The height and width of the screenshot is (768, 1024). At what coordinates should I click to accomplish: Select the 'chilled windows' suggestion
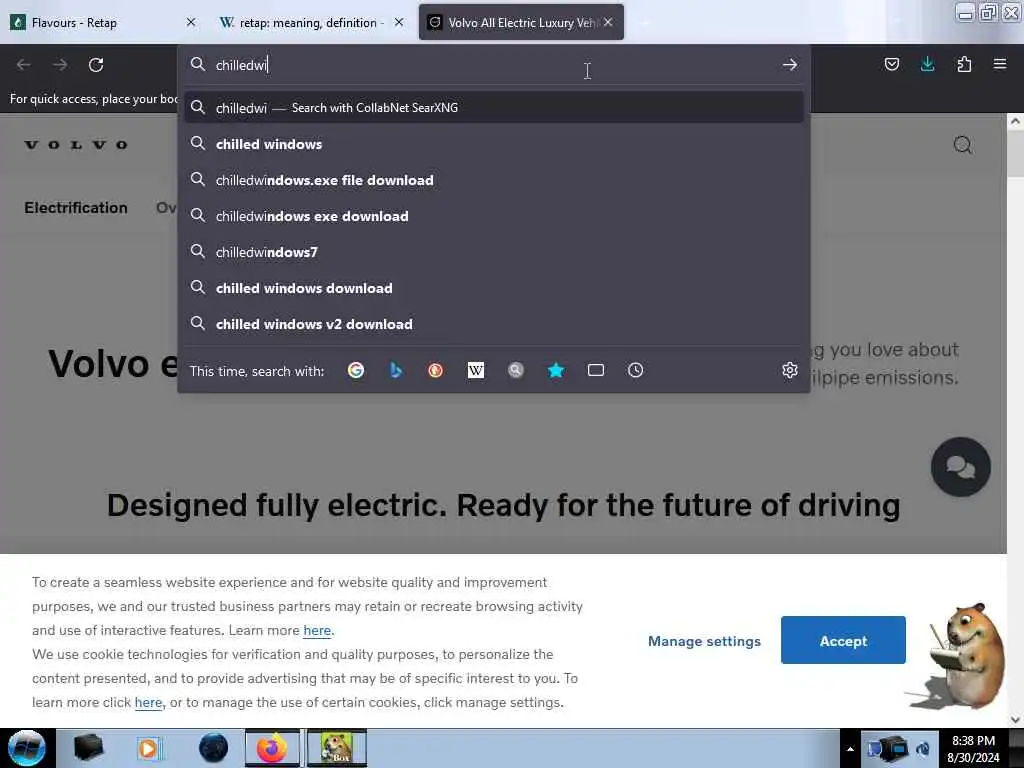pos(494,144)
